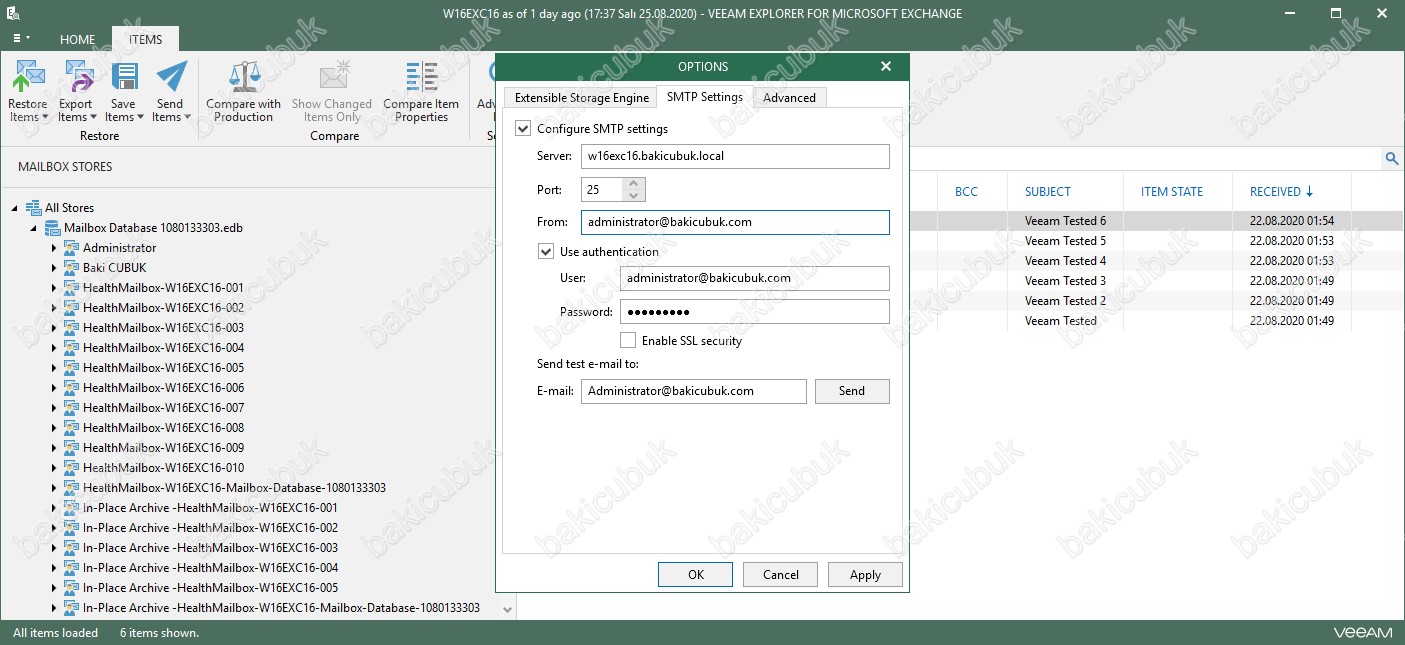Screen dimensions: 1405x645
Task: Click the mailbox tree scrollbar down arrow
Action: (507, 609)
